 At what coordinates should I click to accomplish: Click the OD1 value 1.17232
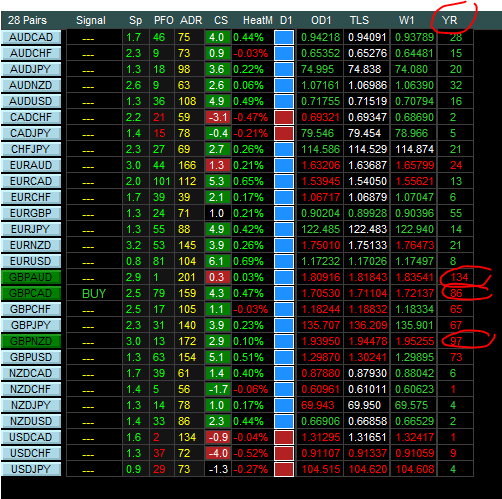click(320, 261)
